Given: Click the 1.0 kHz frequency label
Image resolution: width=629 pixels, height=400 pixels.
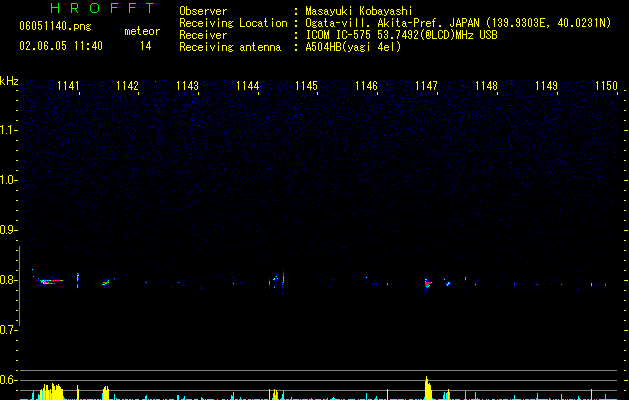Looking at the screenshot, I should tap(8, 180).
